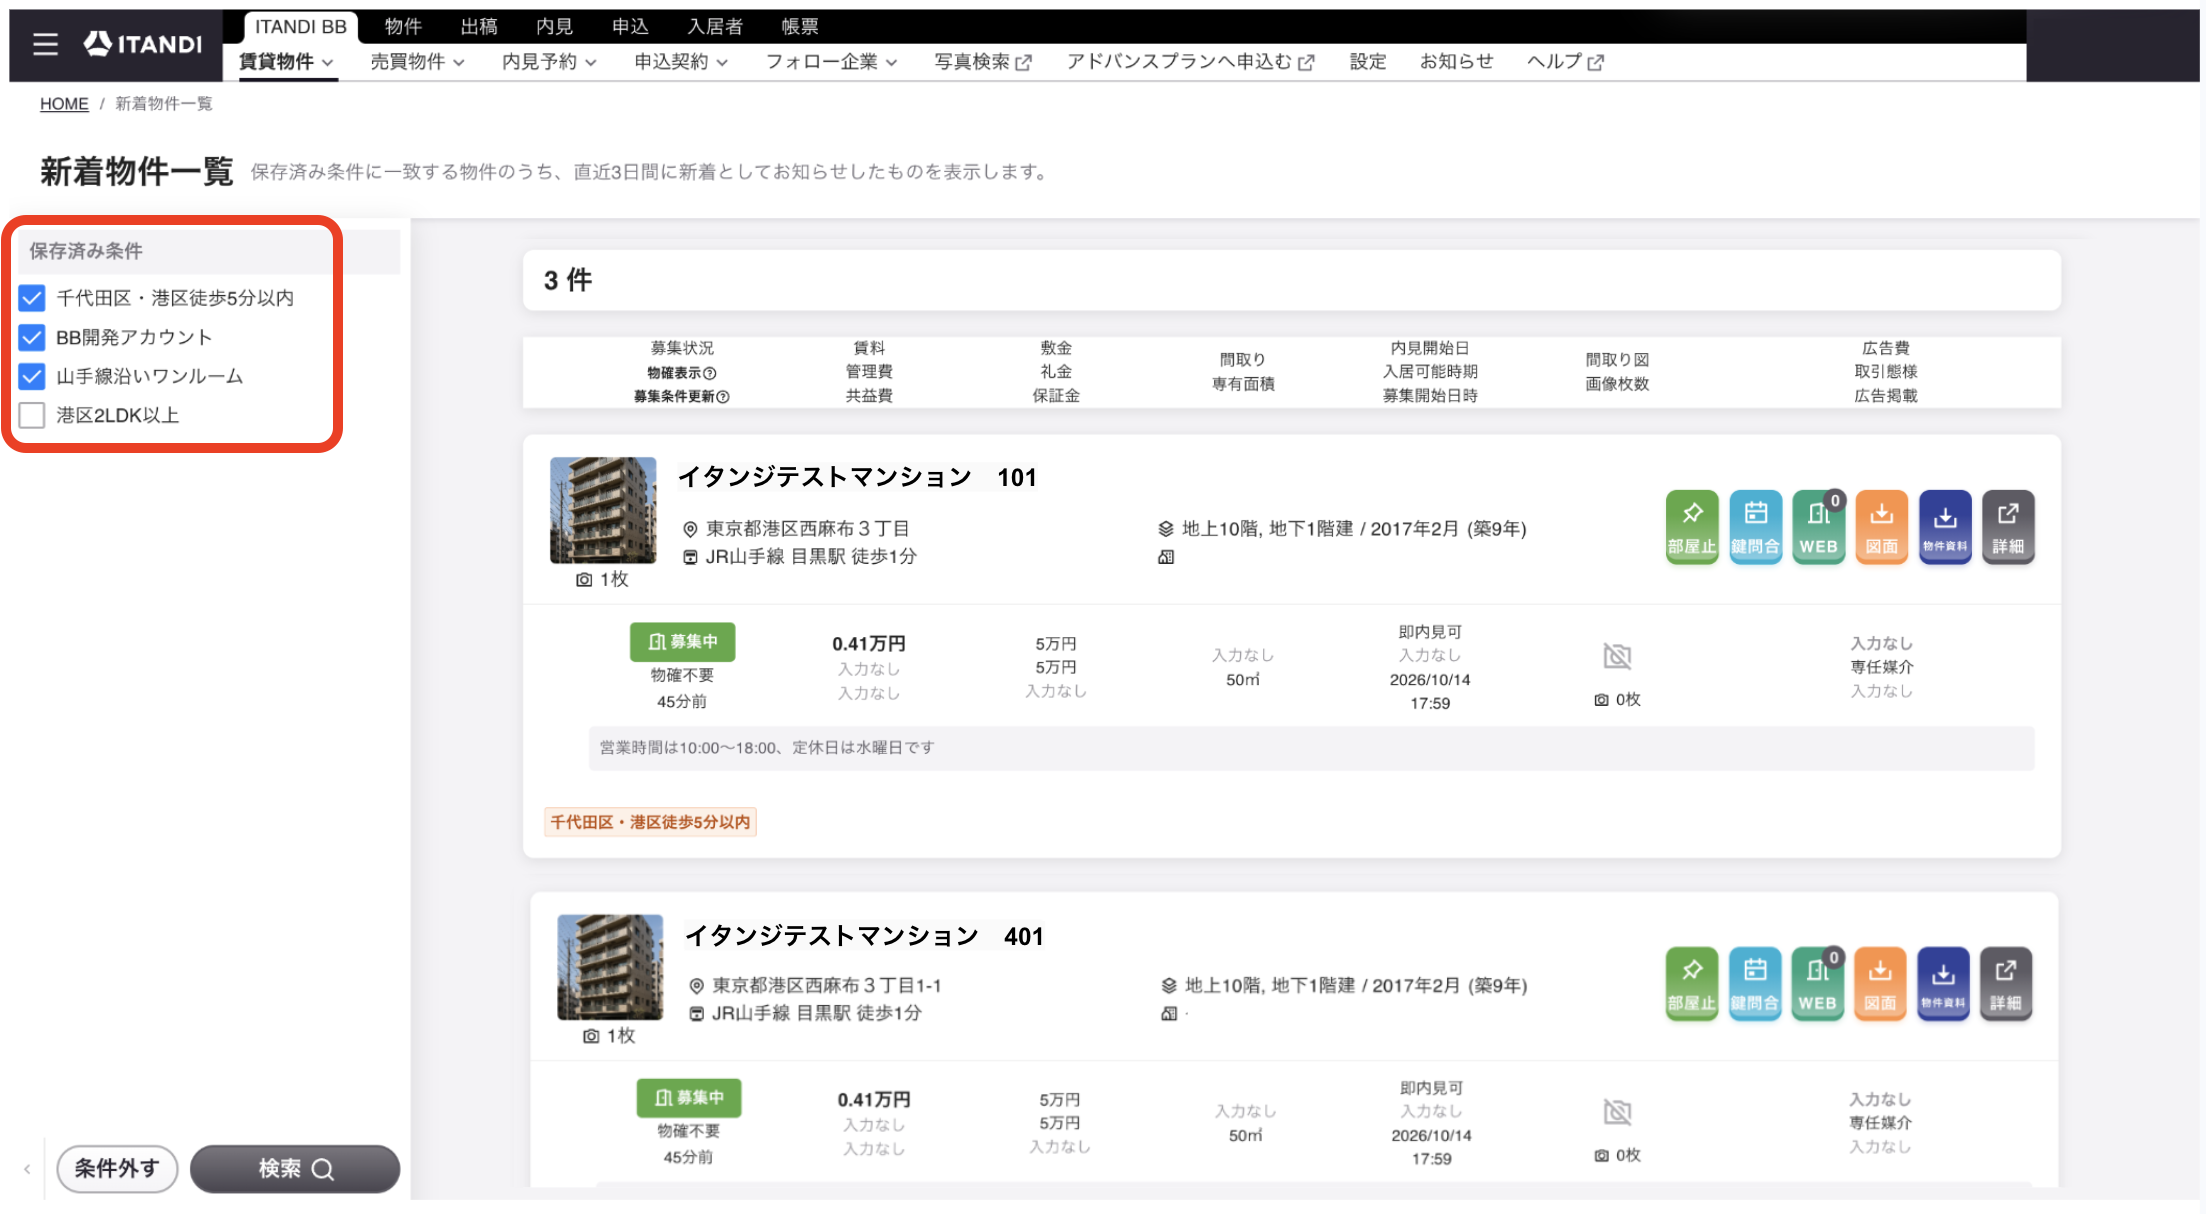Download 図面 for room 401

point(1880,984)
